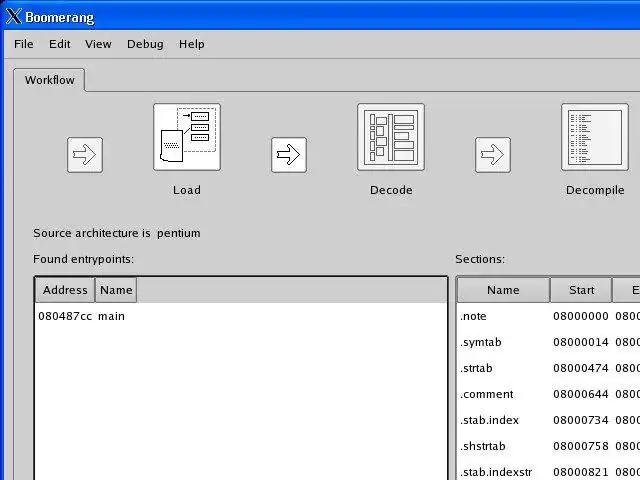This screenshot has width=640, height=480.
Task: Select the .symtab section row
Action: point(548,342)
